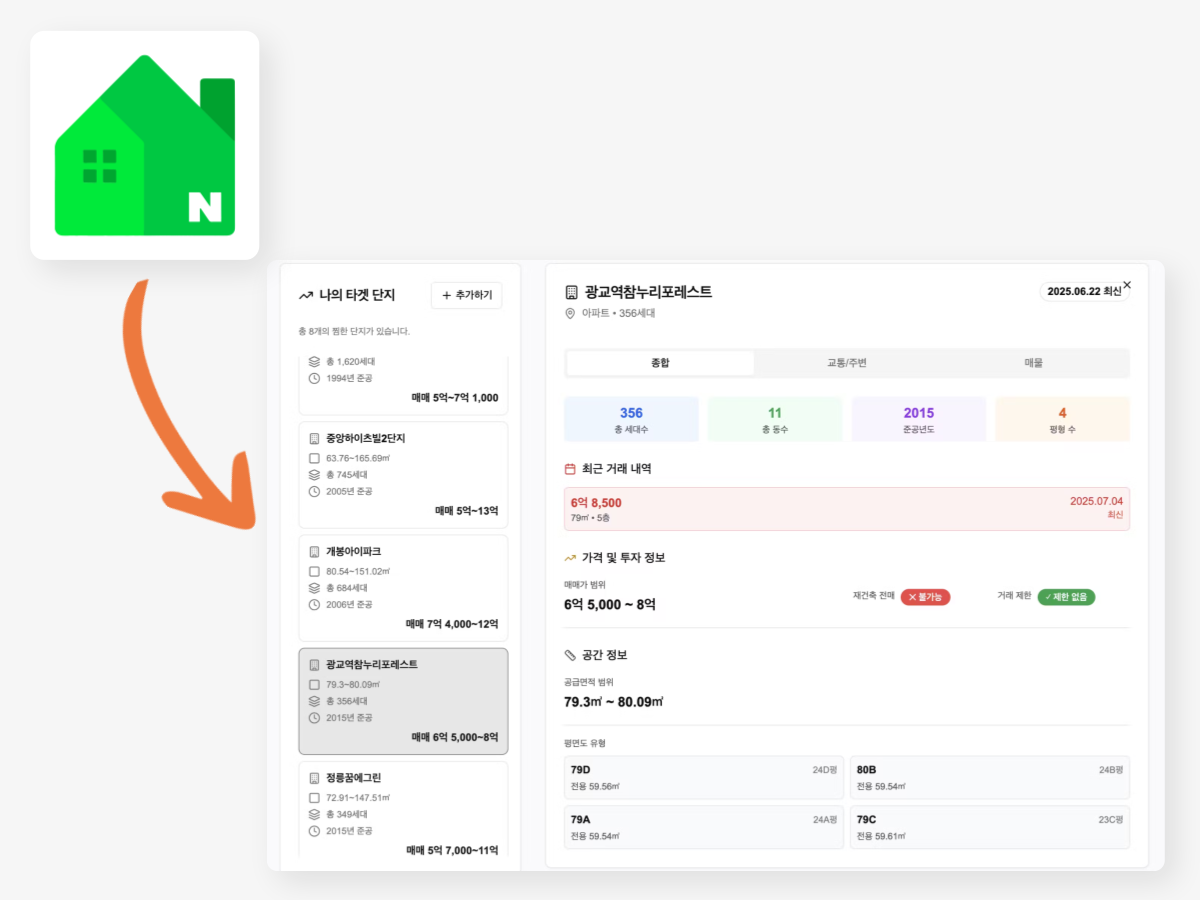The width and height of the screenshot is (1200, 900).
Task: Click the price text 매매 7억 4,000~12억
Action: click(x=452, y=624)
